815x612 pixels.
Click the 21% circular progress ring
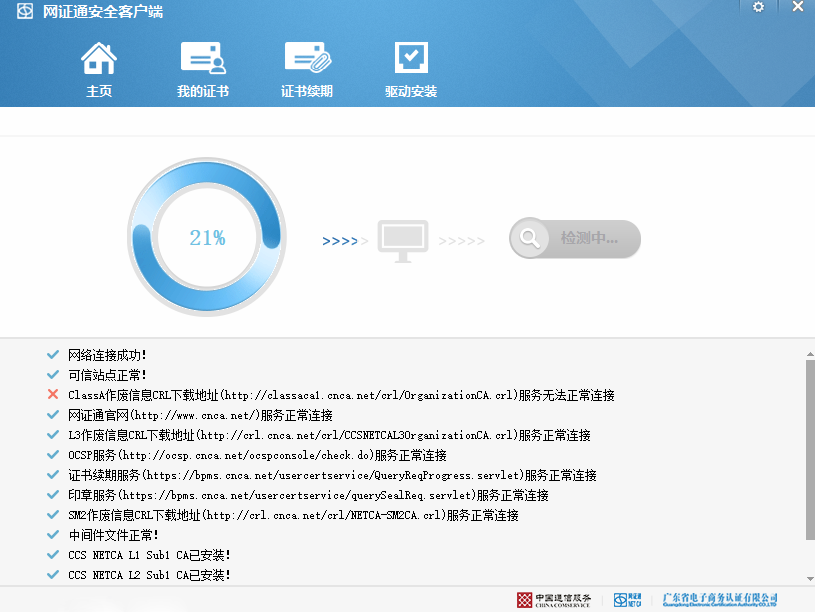point(207,238)
